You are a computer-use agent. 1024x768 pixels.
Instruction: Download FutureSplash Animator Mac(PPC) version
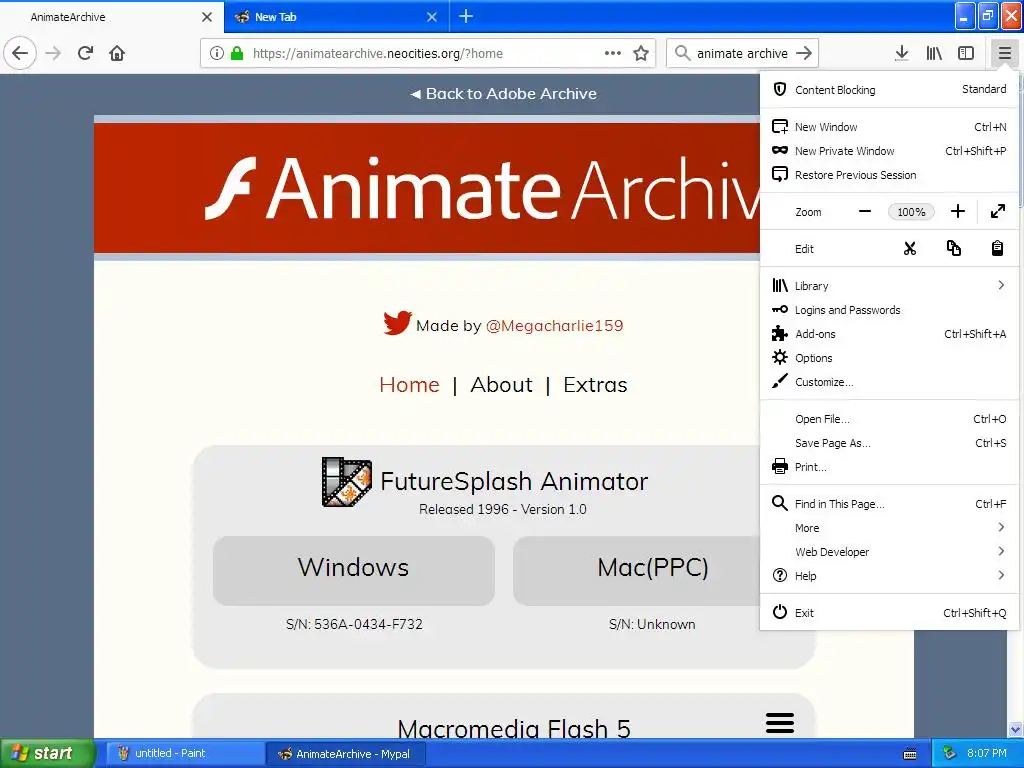click(x=637, y=570)
